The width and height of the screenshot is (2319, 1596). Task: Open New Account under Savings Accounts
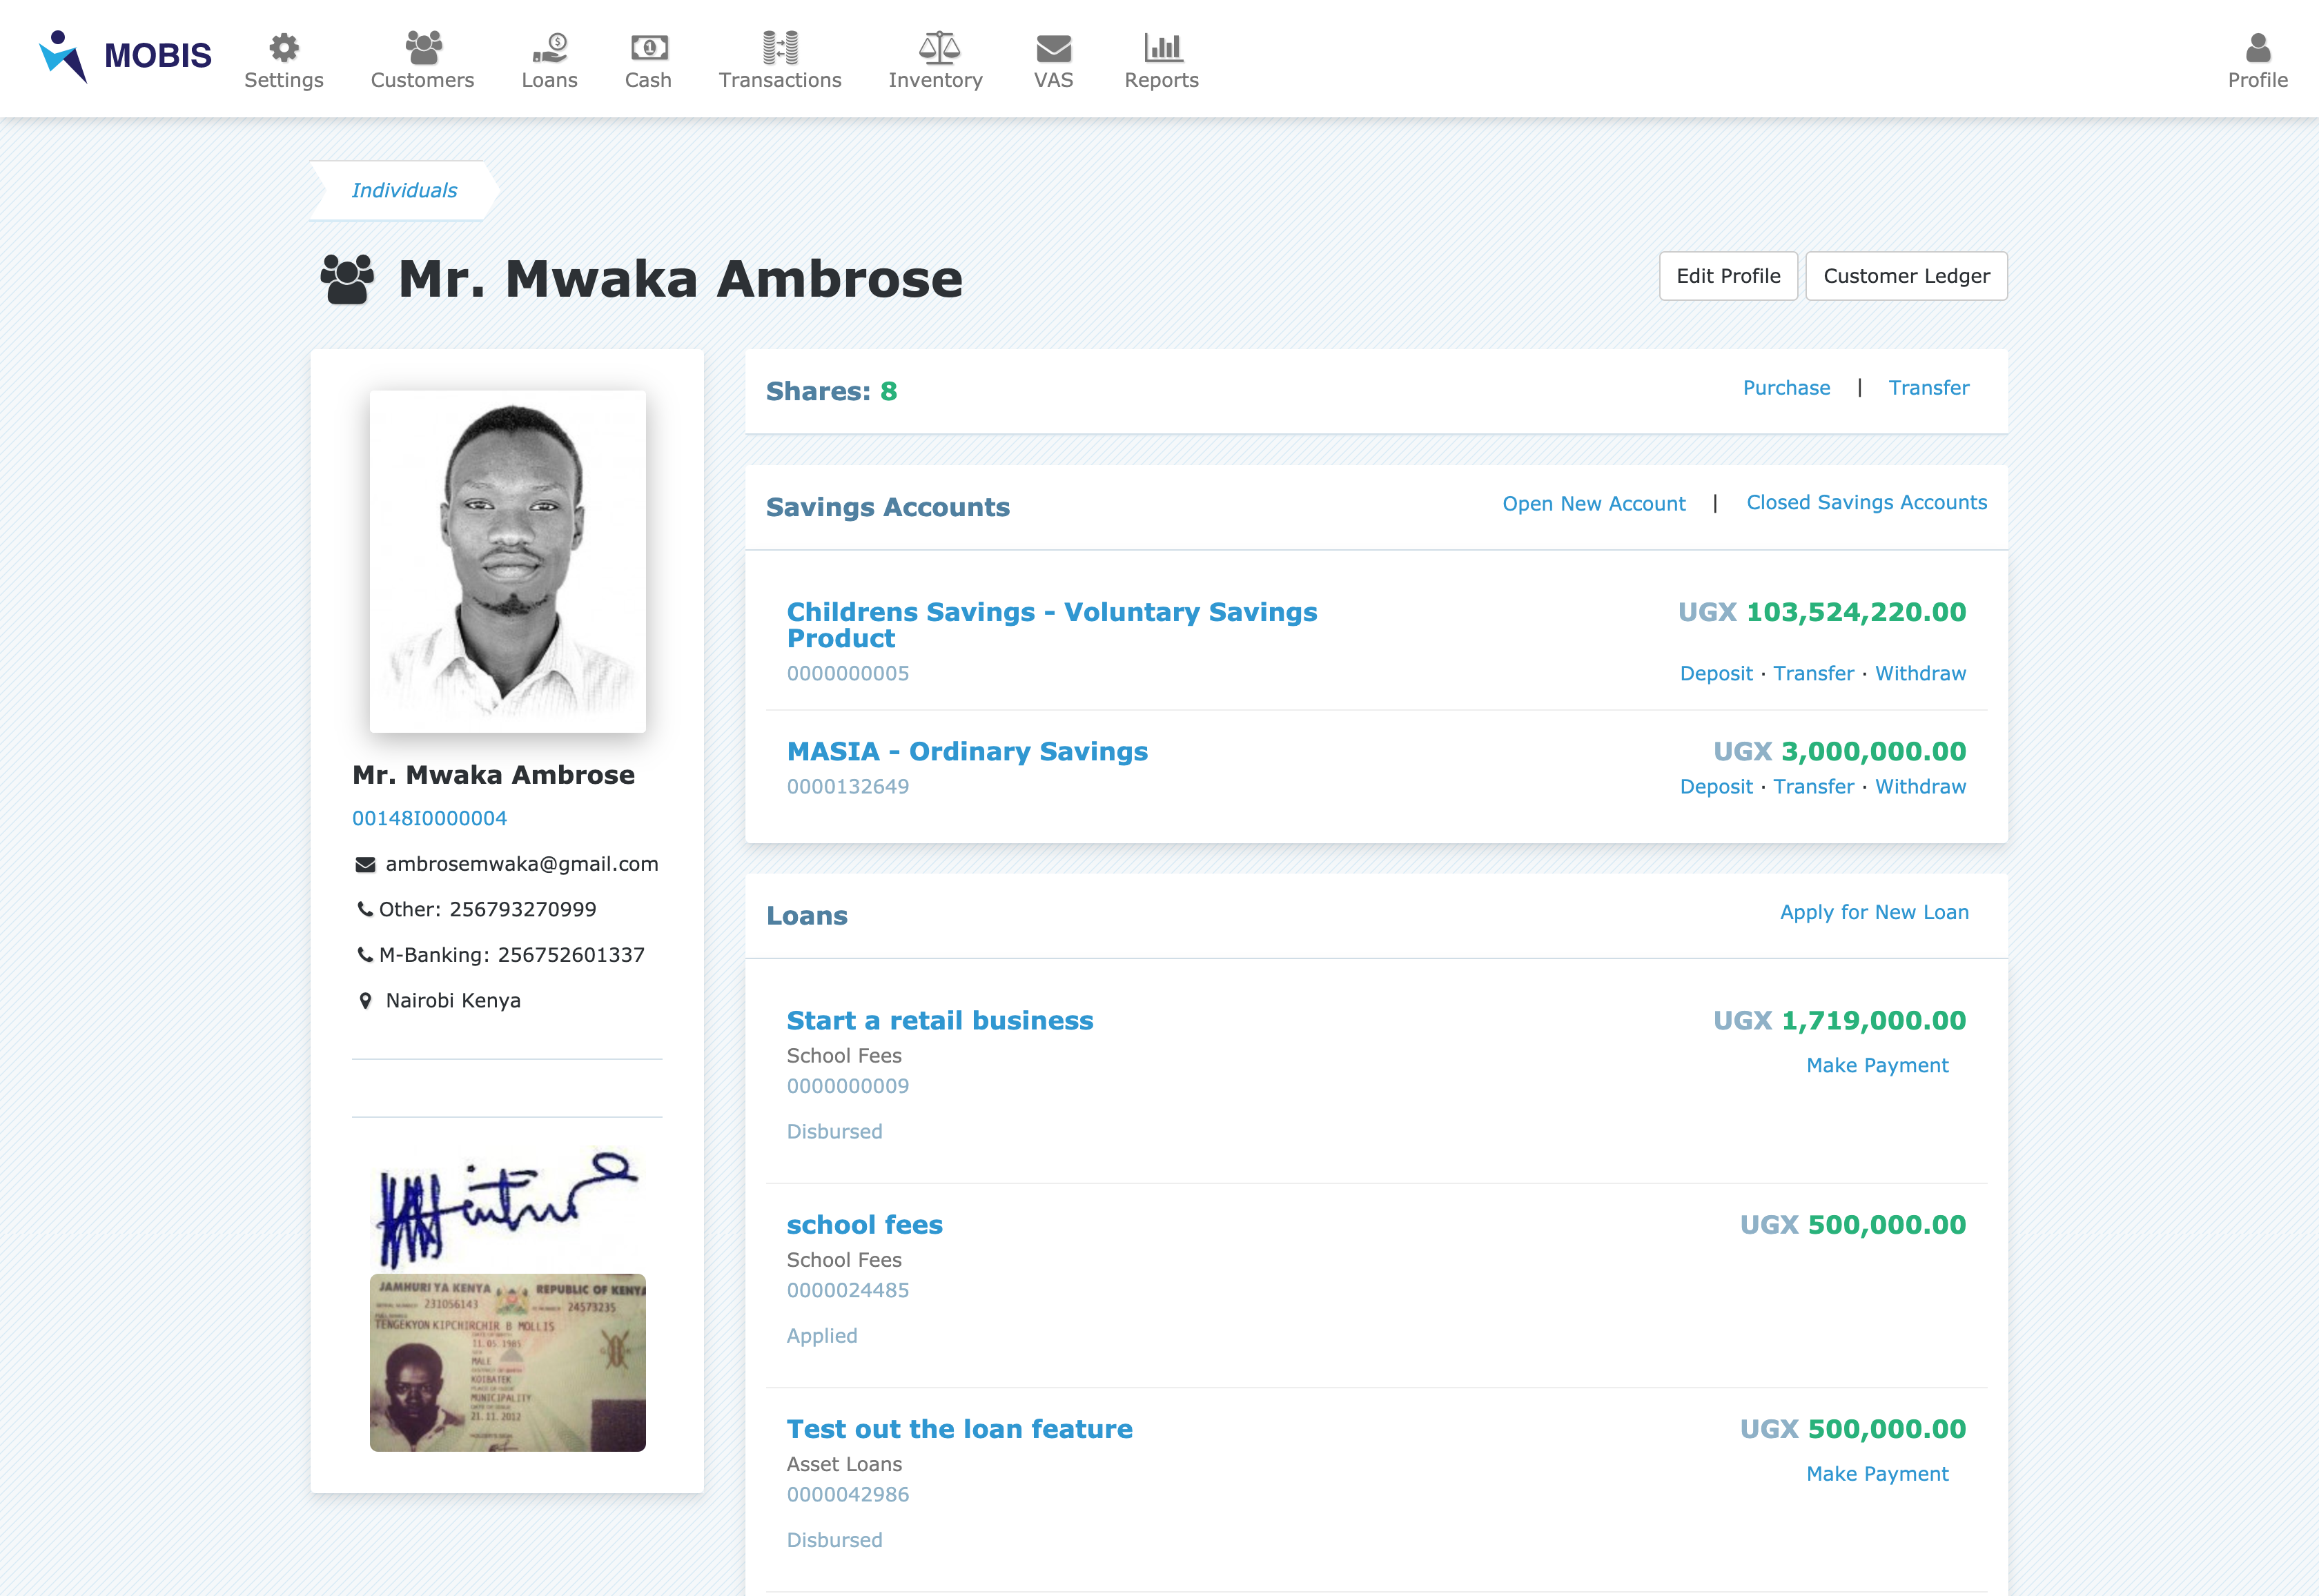1594,504
